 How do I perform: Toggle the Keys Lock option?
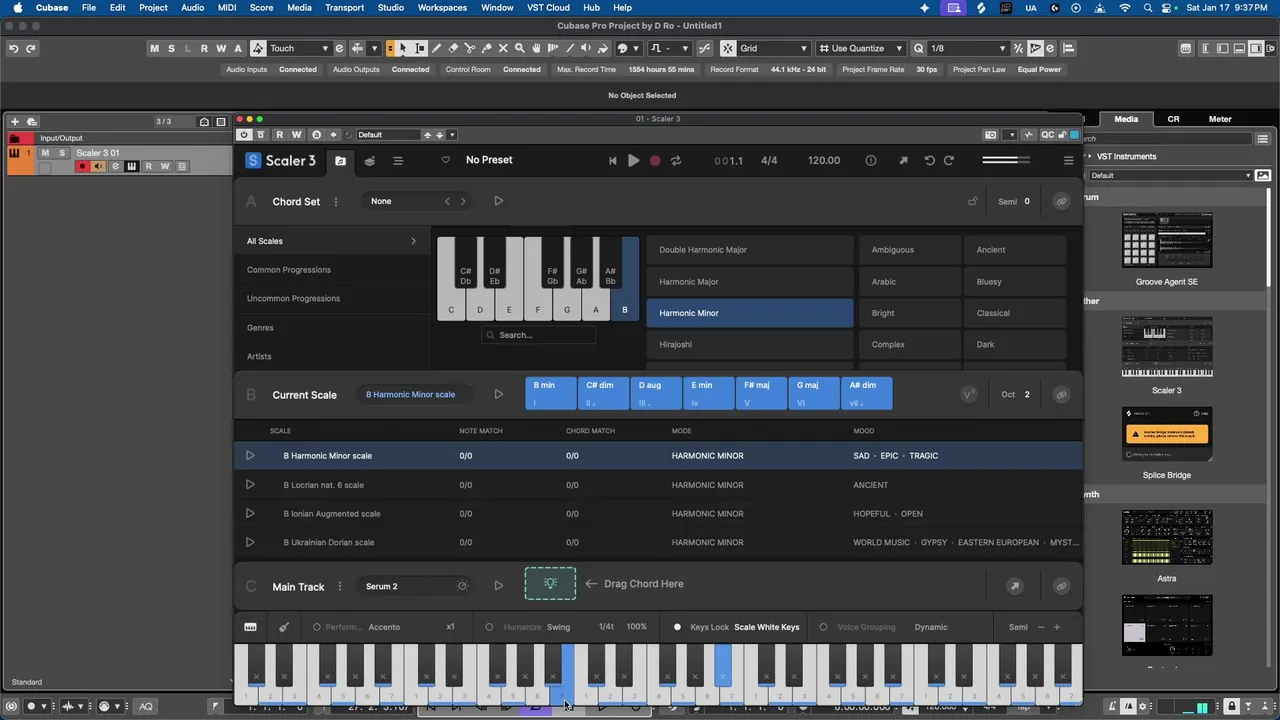677,627
